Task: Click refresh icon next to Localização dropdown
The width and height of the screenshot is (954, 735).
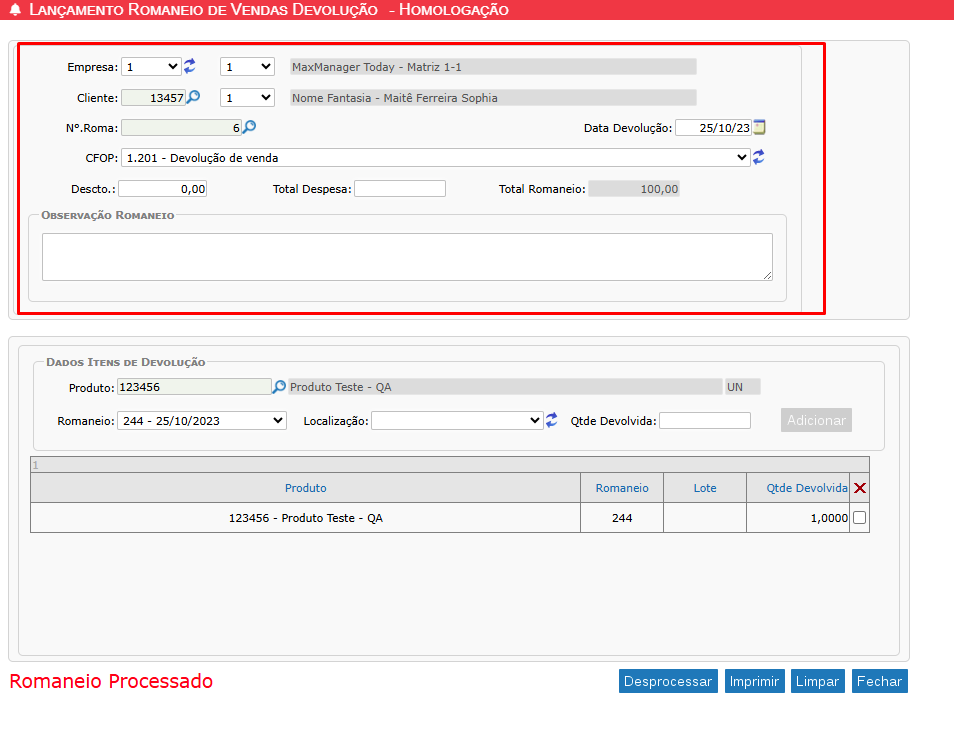Action: click(551, 420)
